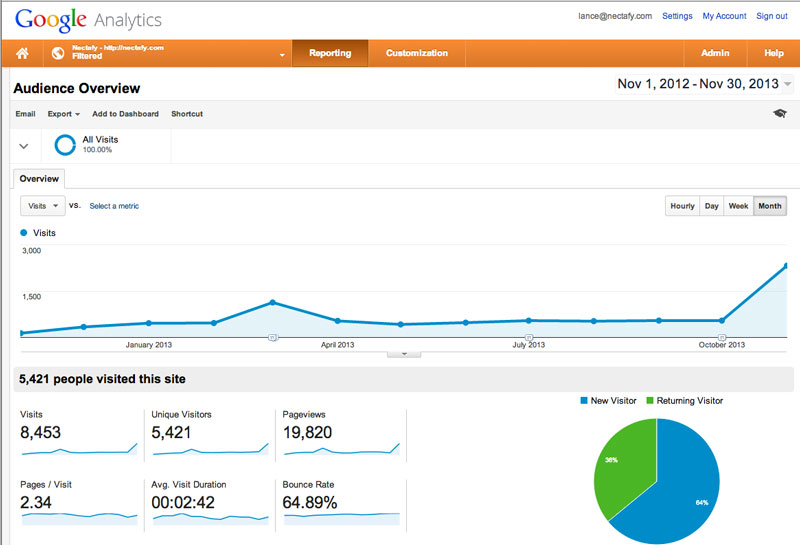This screenshot has height=545, width=800.
Task: Click the green Returning Visitor legend swatch
Action: click(x=650, y=401)
